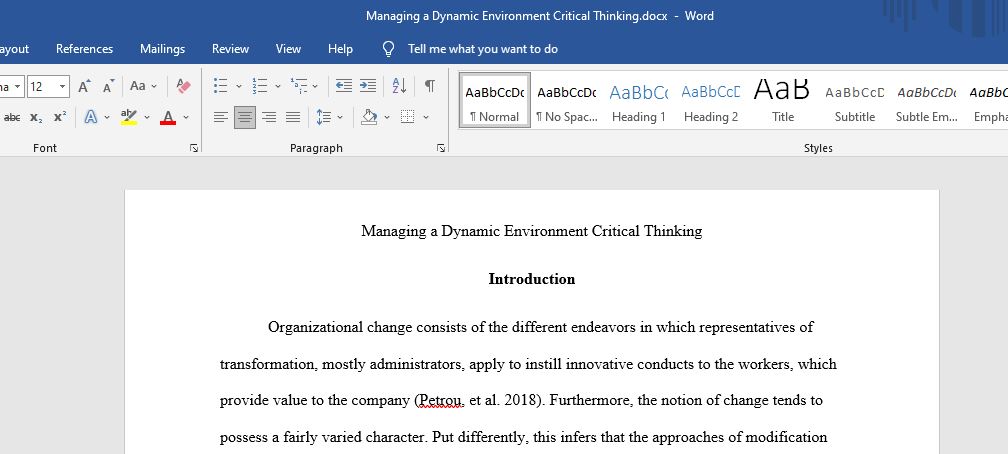Open the Paragraph settings dialog launcher

(441, 148)
